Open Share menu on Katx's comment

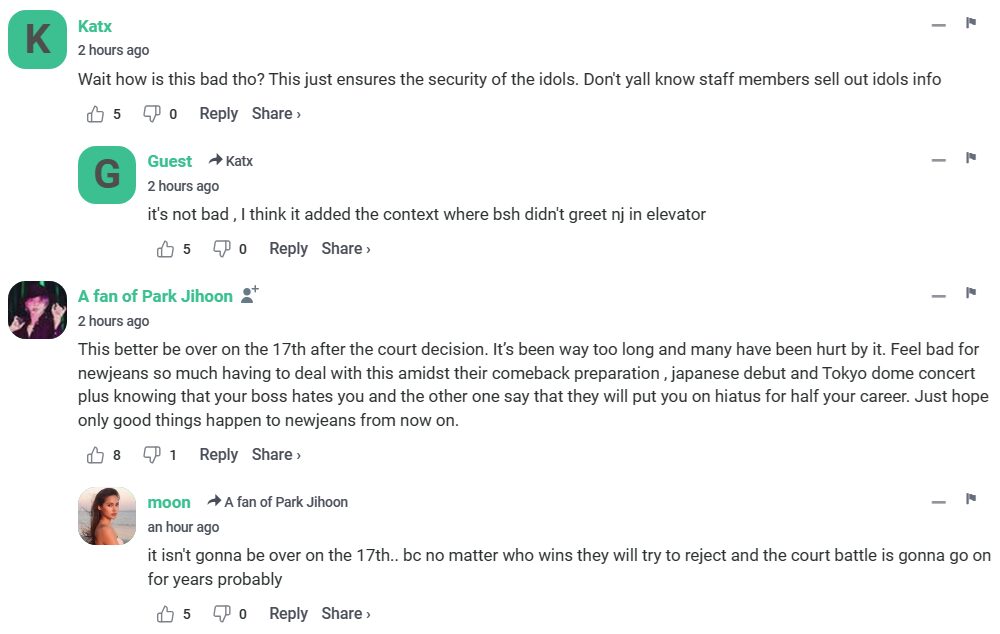point(276,114)
